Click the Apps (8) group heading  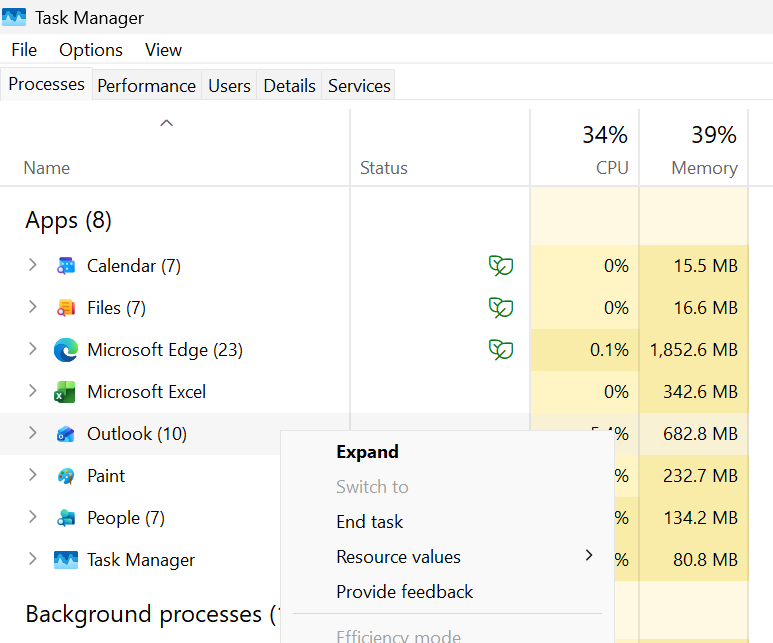tap(69, 220)
